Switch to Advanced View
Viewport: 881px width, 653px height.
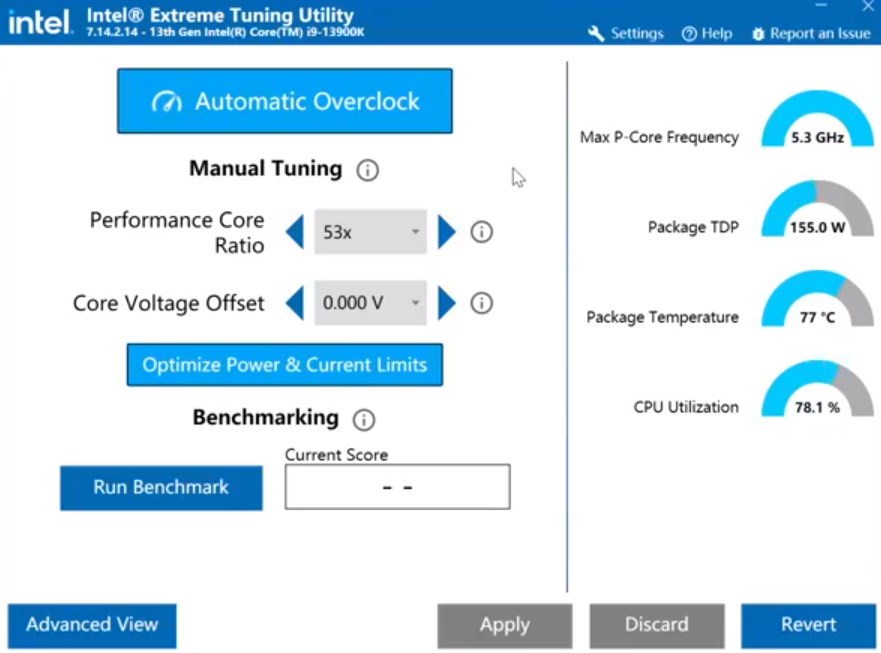[x=92, y=625]
